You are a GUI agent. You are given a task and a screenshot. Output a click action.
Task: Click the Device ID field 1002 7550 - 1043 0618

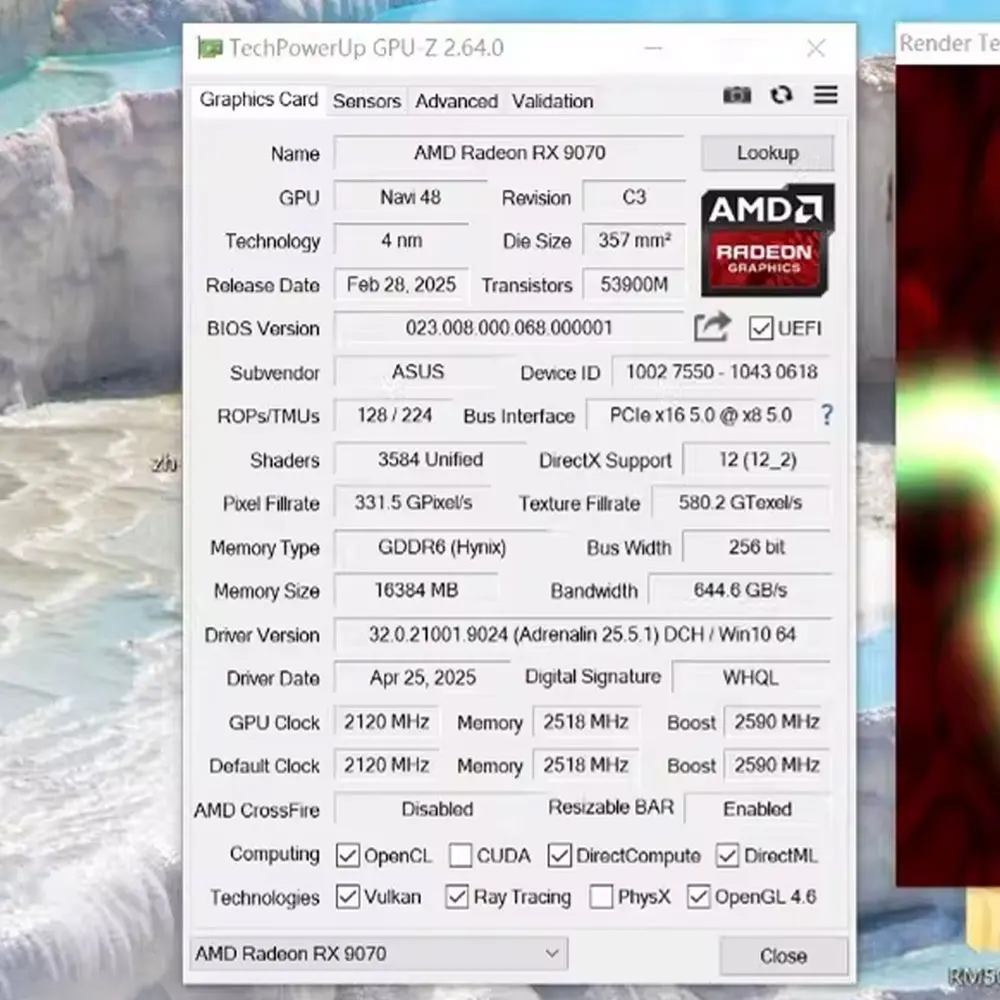[x=721, y=372]
